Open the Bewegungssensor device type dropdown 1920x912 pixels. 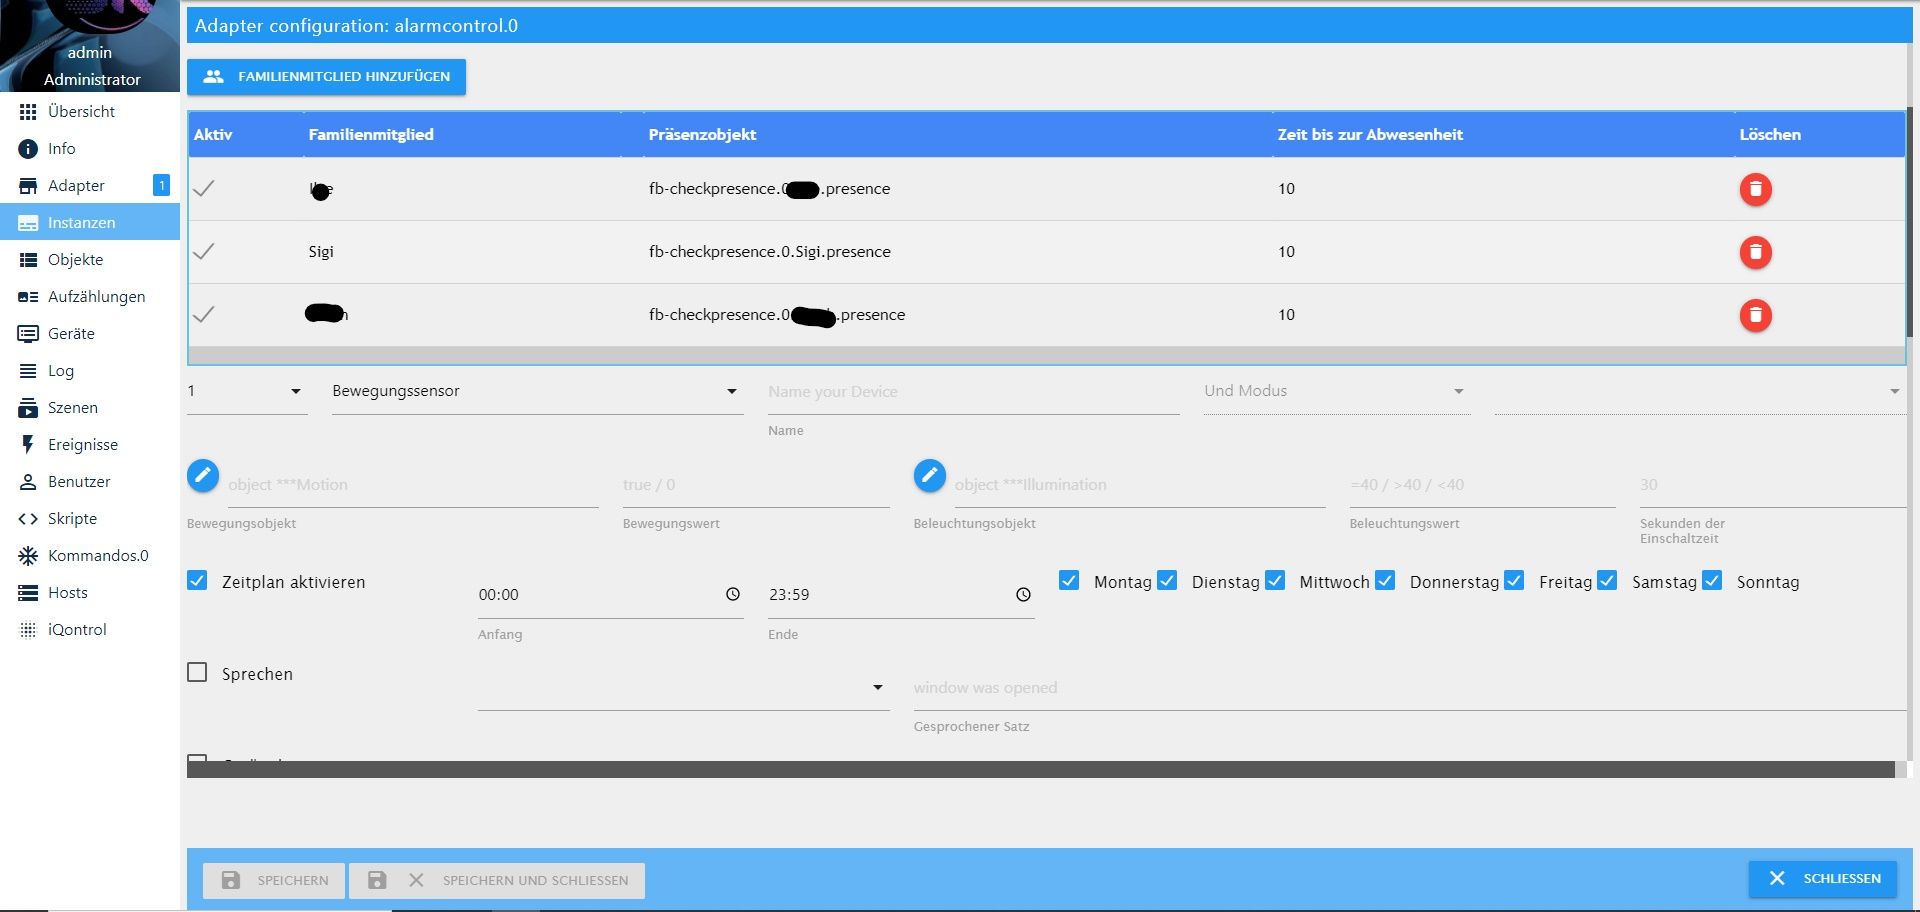tap(537, 392)
